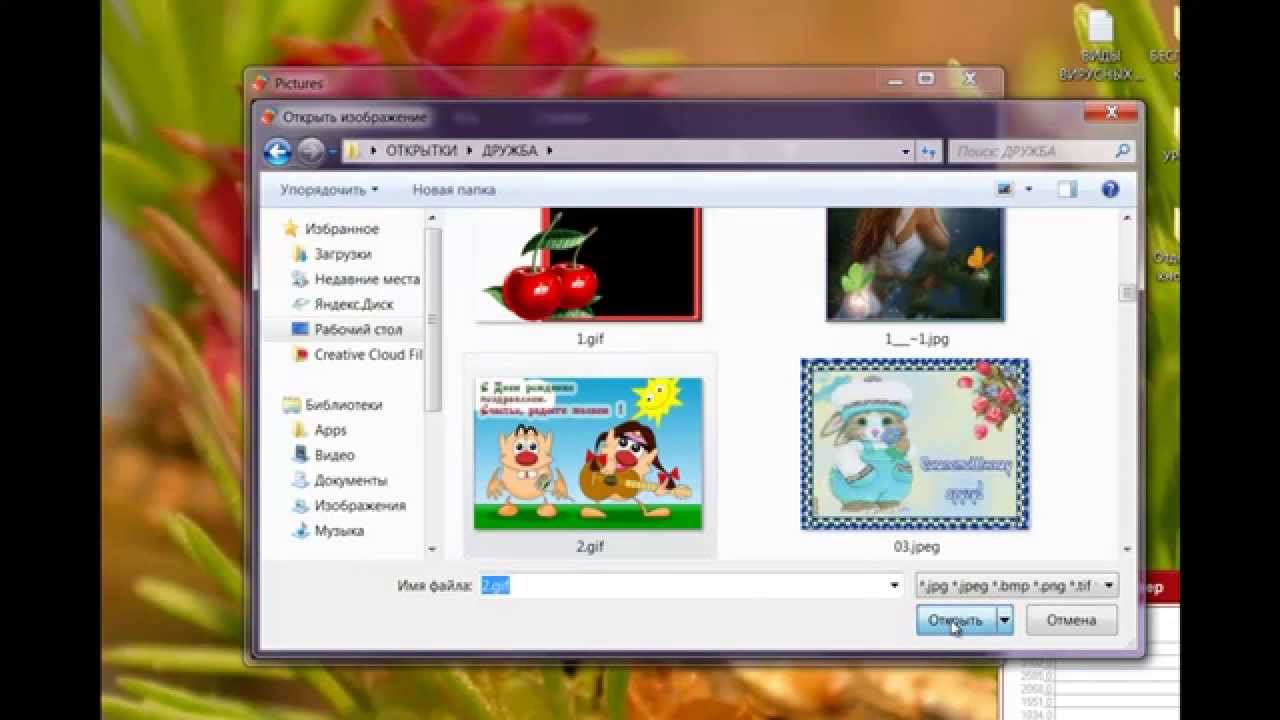The height and width of the screenshot is (720, 1280).
Task: Click the file name 03.jpeg label
Action: tap(917, 547)
